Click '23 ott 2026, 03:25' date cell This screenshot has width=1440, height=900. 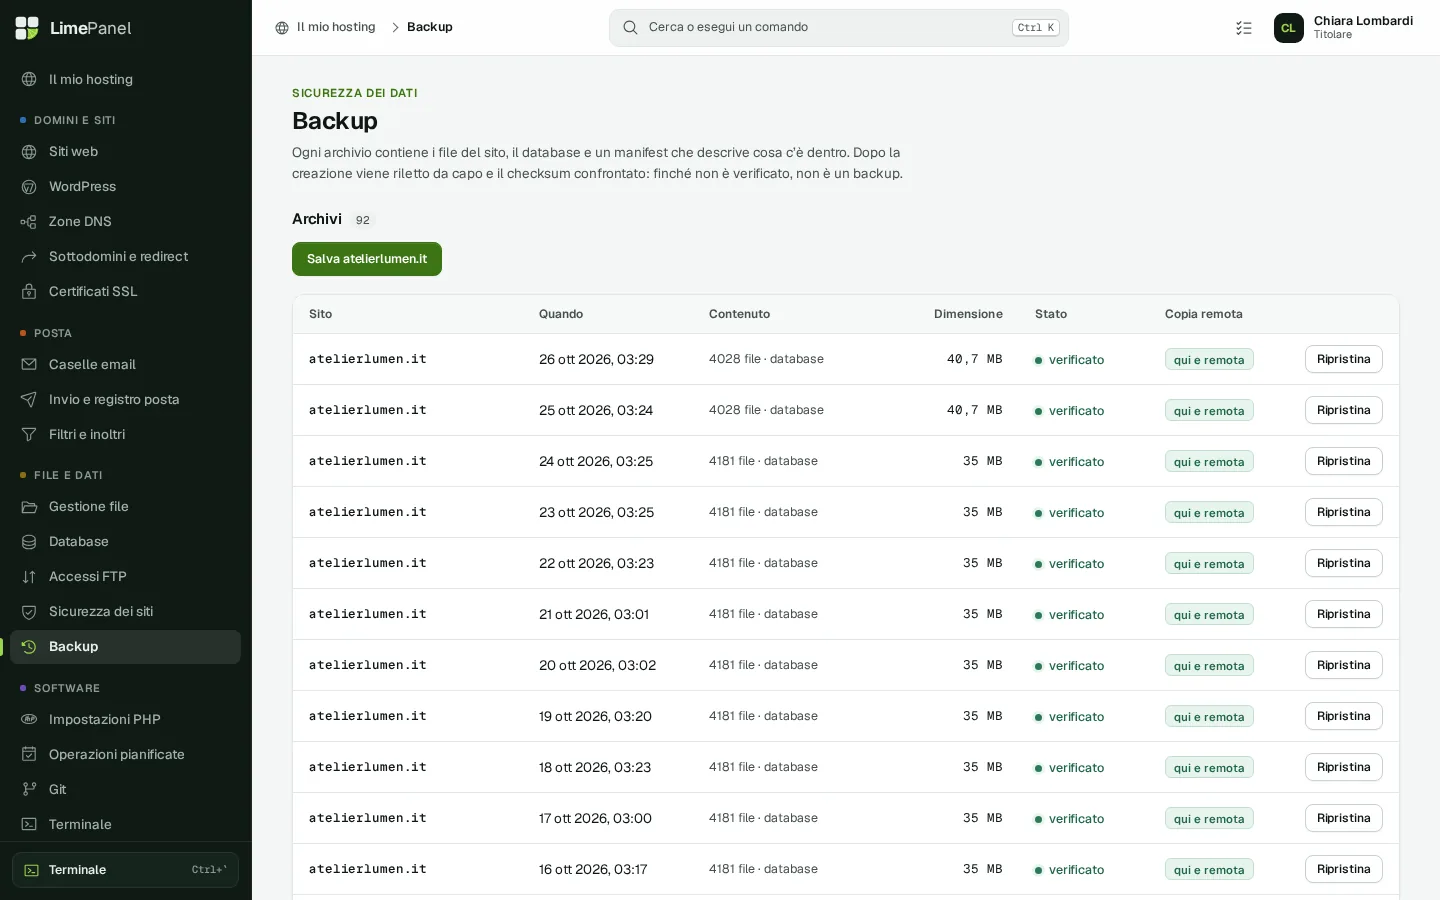[x=596, y=512]
